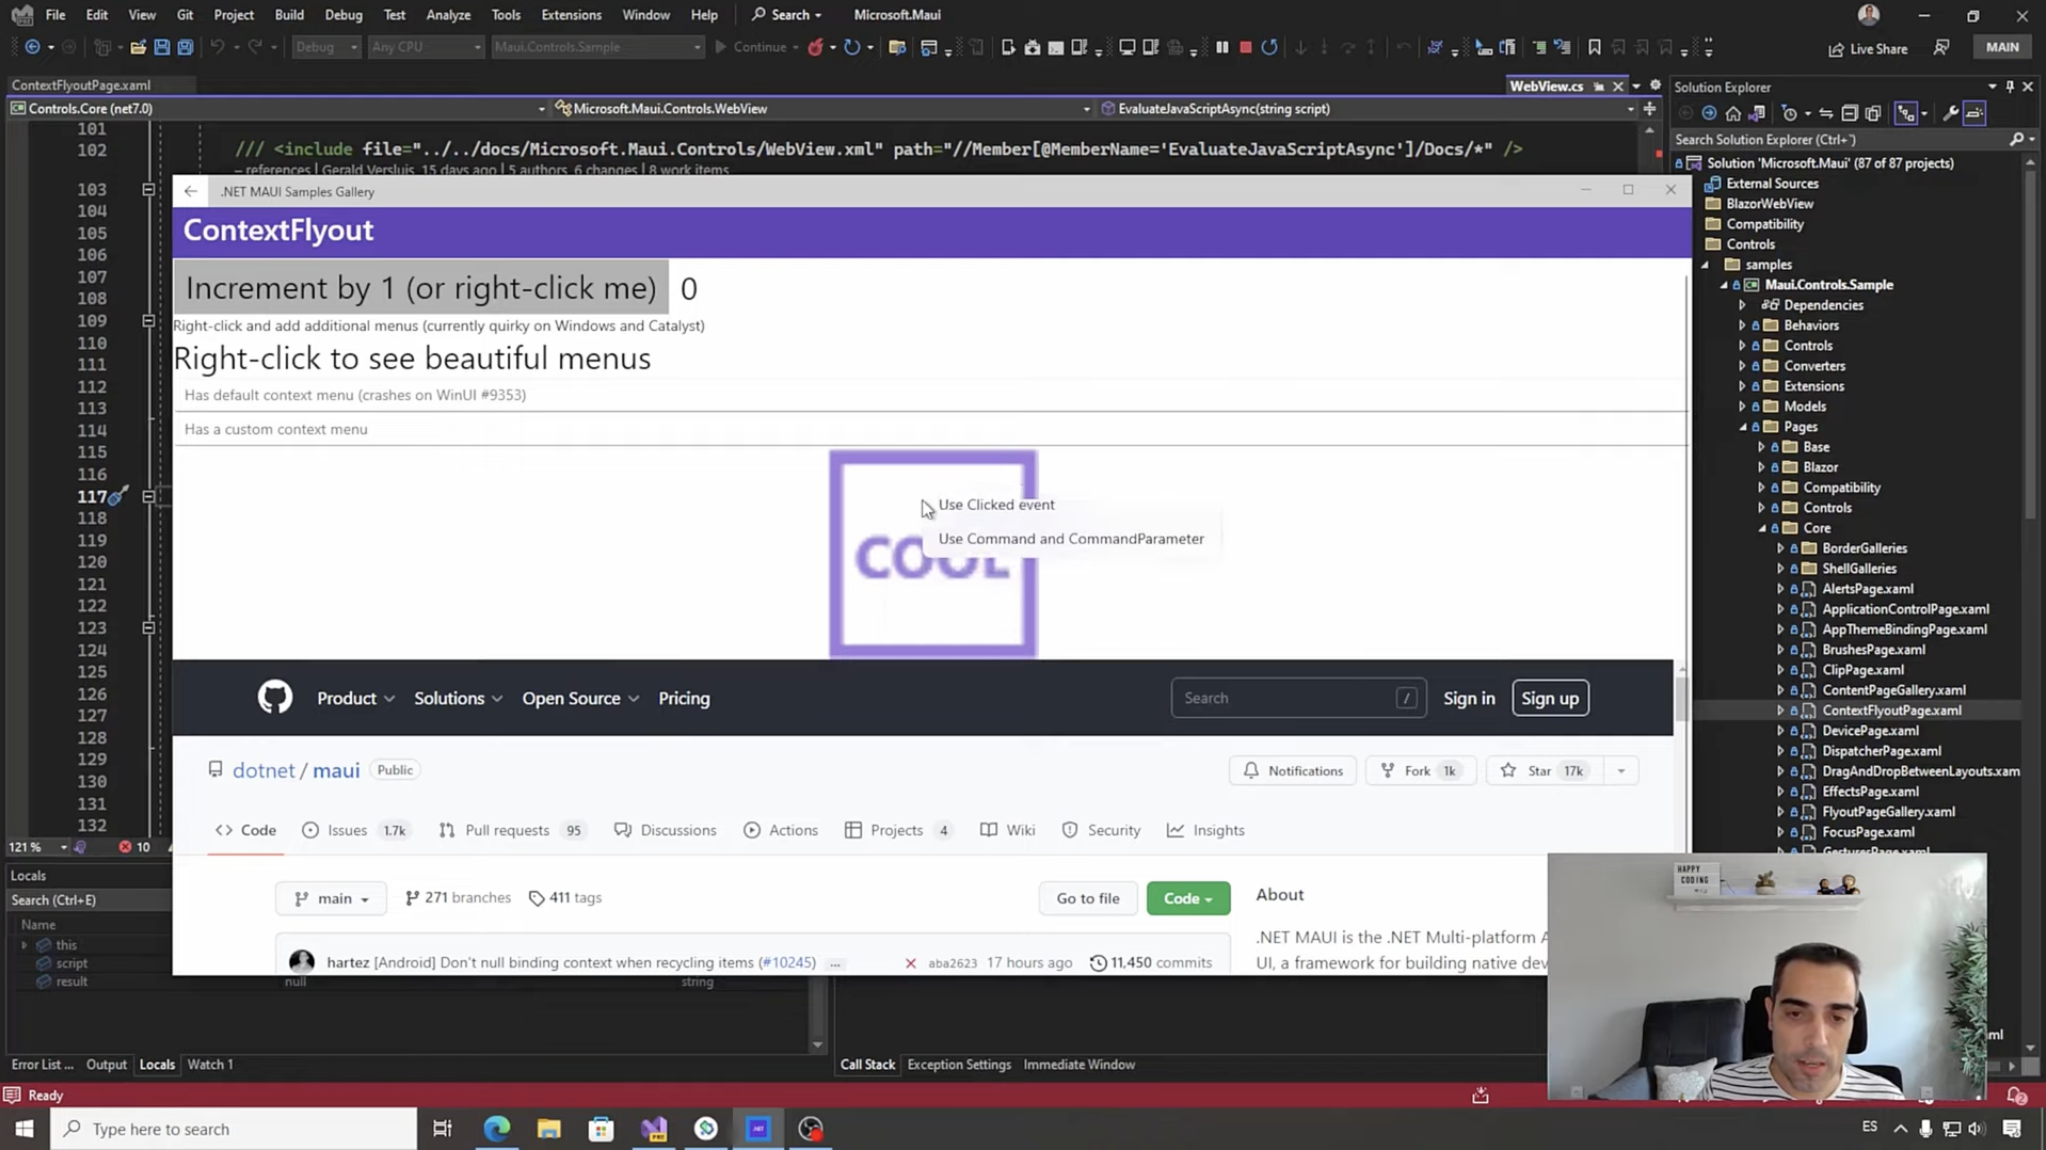
Task: Toggle Preview Selected Items in Solution Explorer
Action: (1975, 113)
